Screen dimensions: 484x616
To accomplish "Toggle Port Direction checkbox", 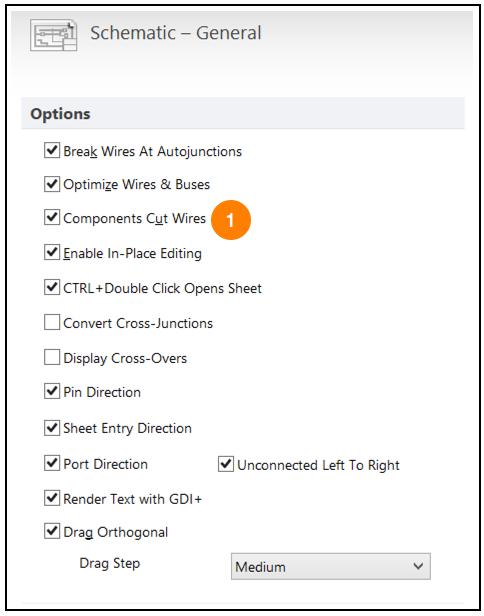I will click(x=52, y=463).
